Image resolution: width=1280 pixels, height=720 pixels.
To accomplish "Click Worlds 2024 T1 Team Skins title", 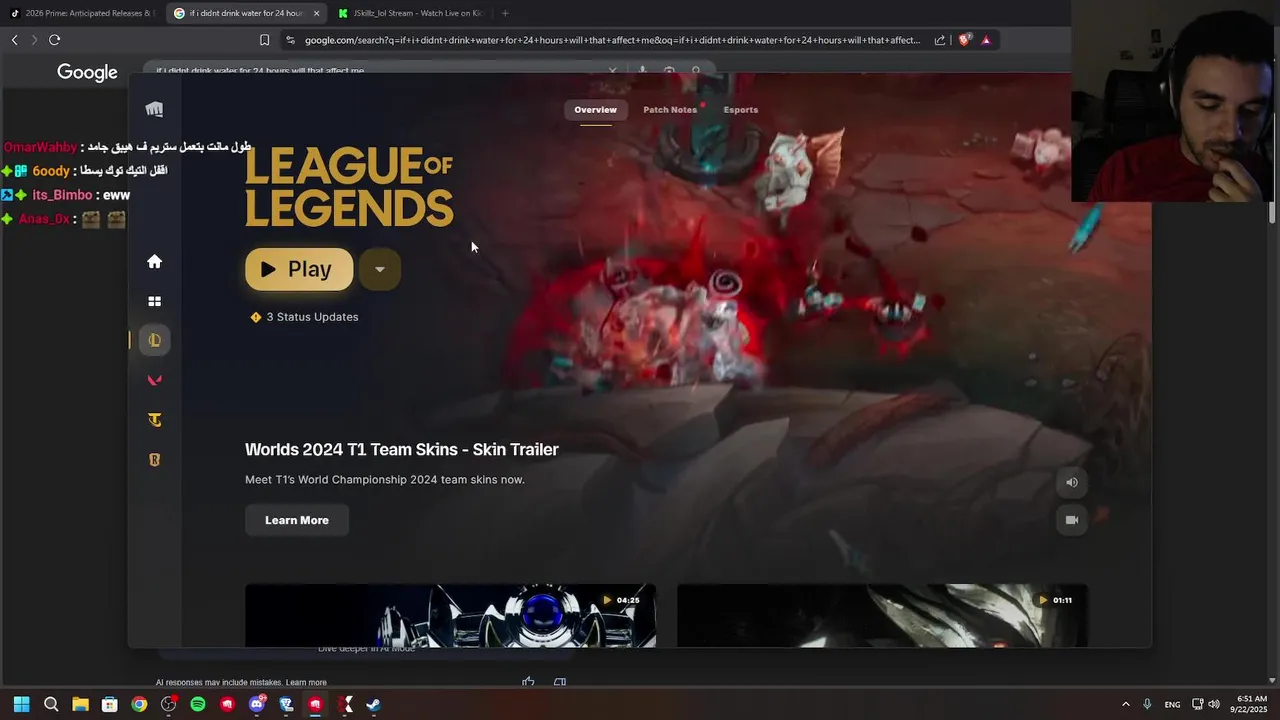I will pyautogui.click(x=402, y=450).
